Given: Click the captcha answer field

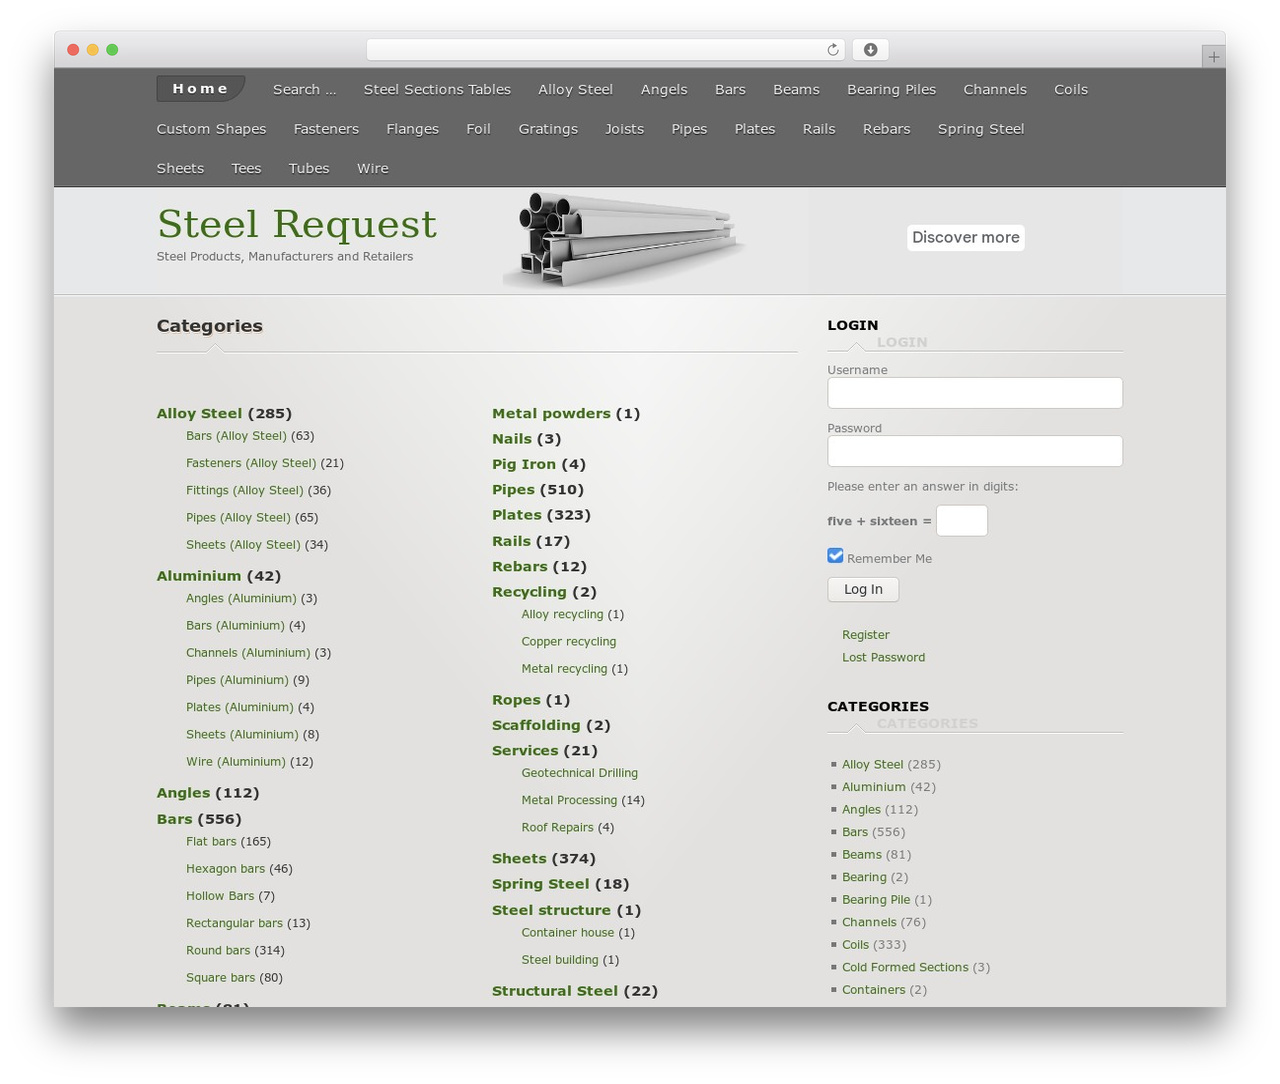Looking at the screenshot, I should pyautogui.click(x=961, y=520).
